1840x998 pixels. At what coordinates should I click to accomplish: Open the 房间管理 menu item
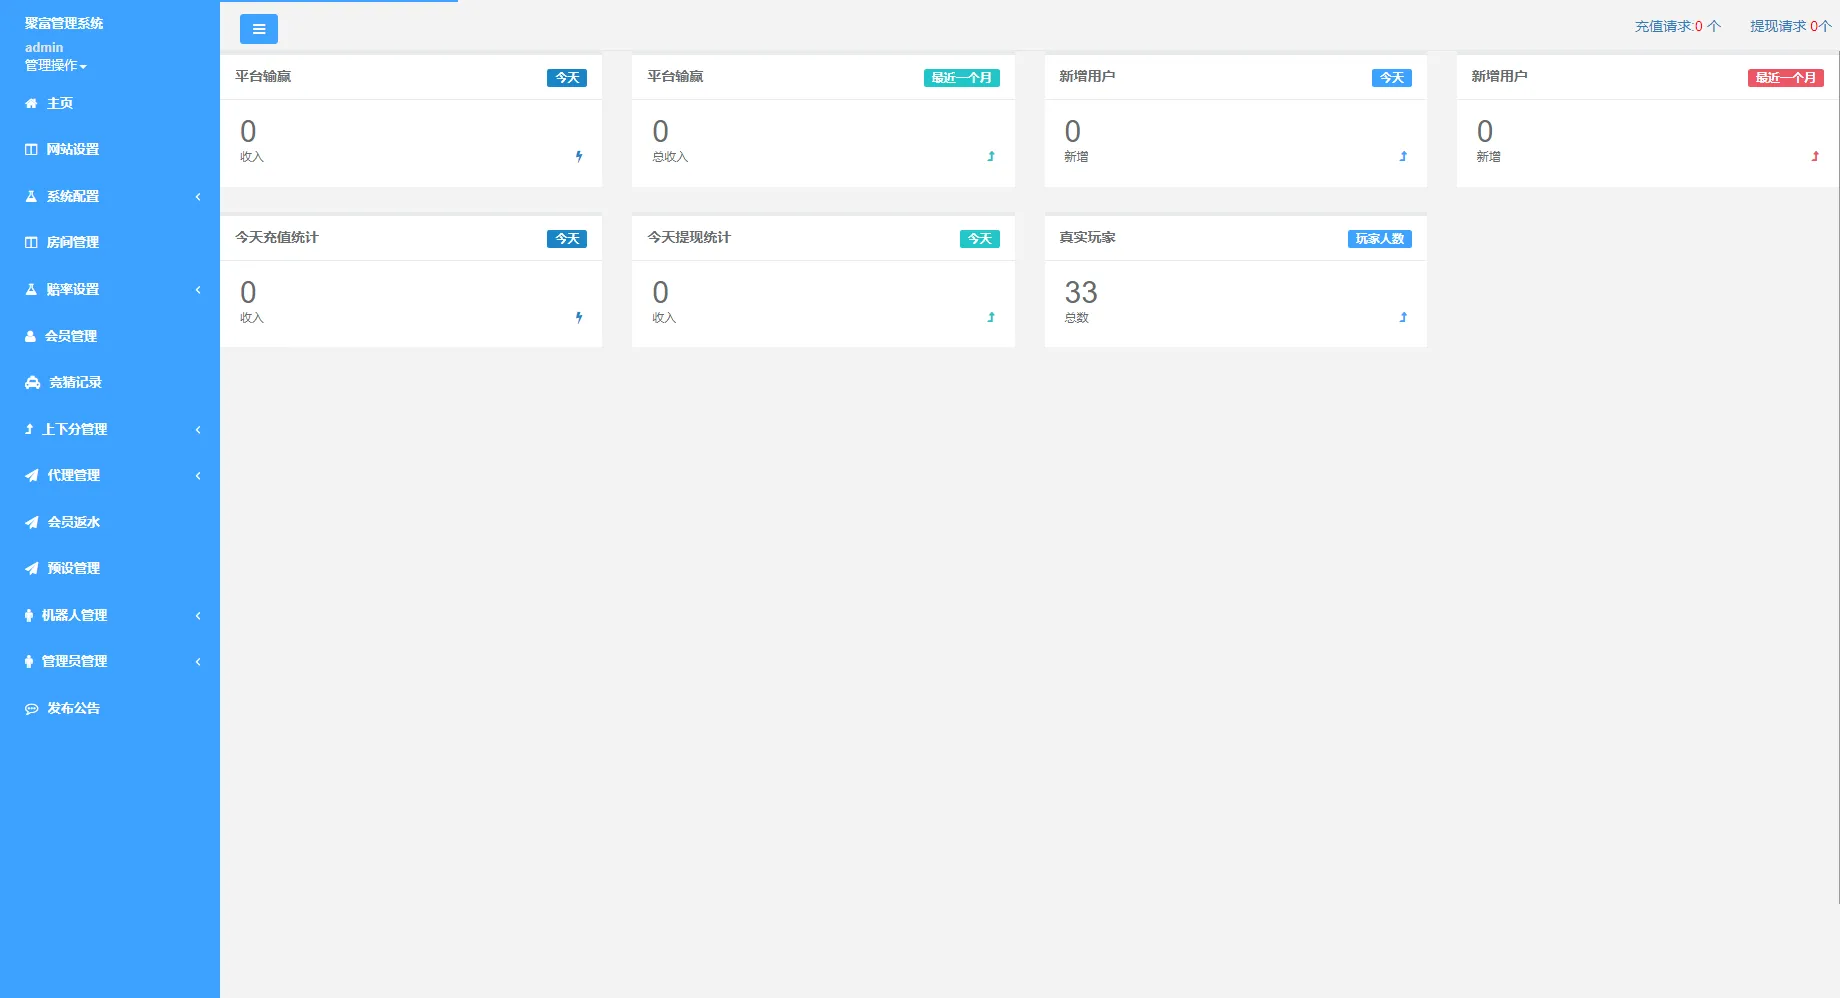72,242
